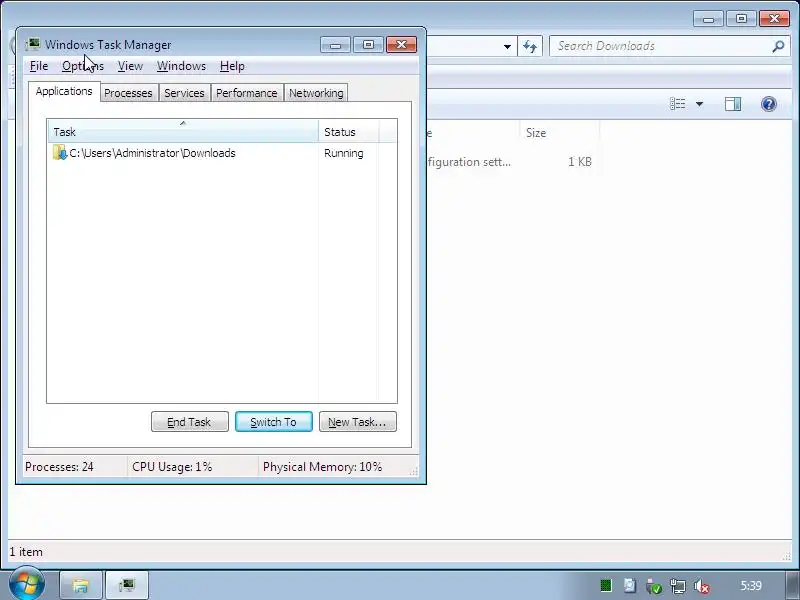Open the Help menu in Task Manager
This screenshot has width=800, height=600.
point(232,66)
